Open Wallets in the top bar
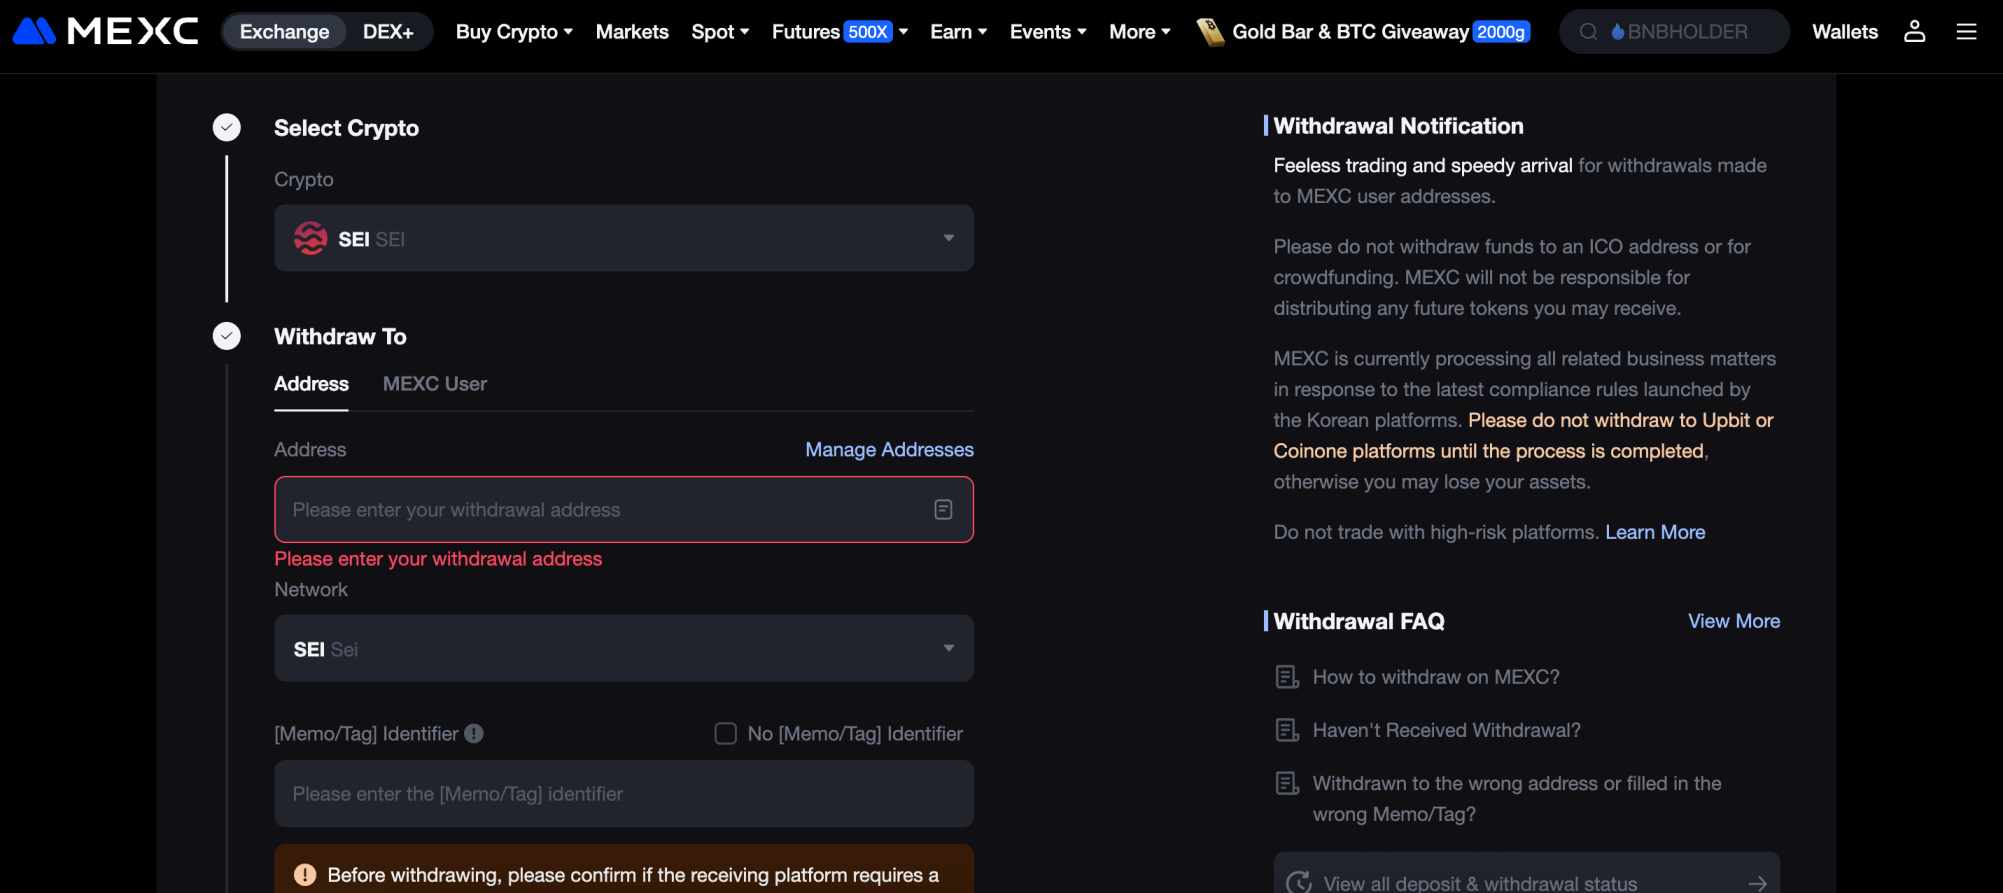 pos(1845,32)
